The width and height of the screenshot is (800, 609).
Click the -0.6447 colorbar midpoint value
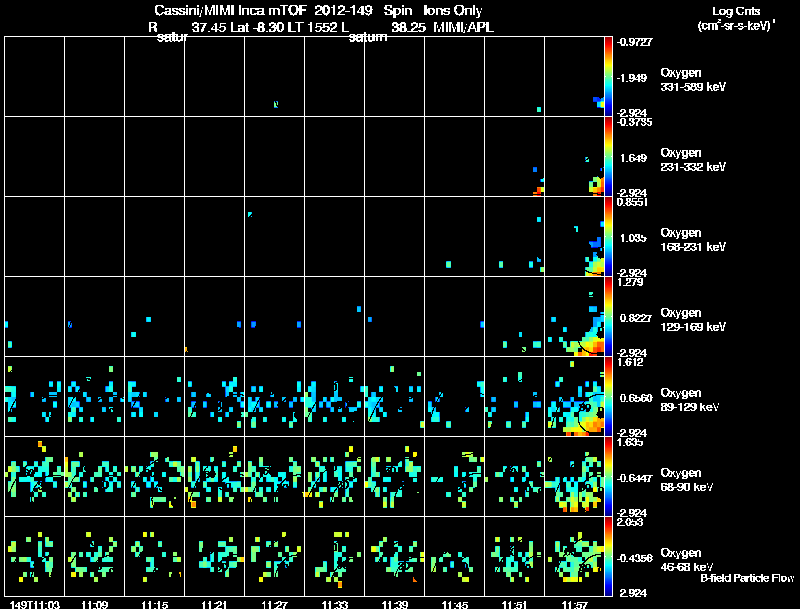click(634, 478)
